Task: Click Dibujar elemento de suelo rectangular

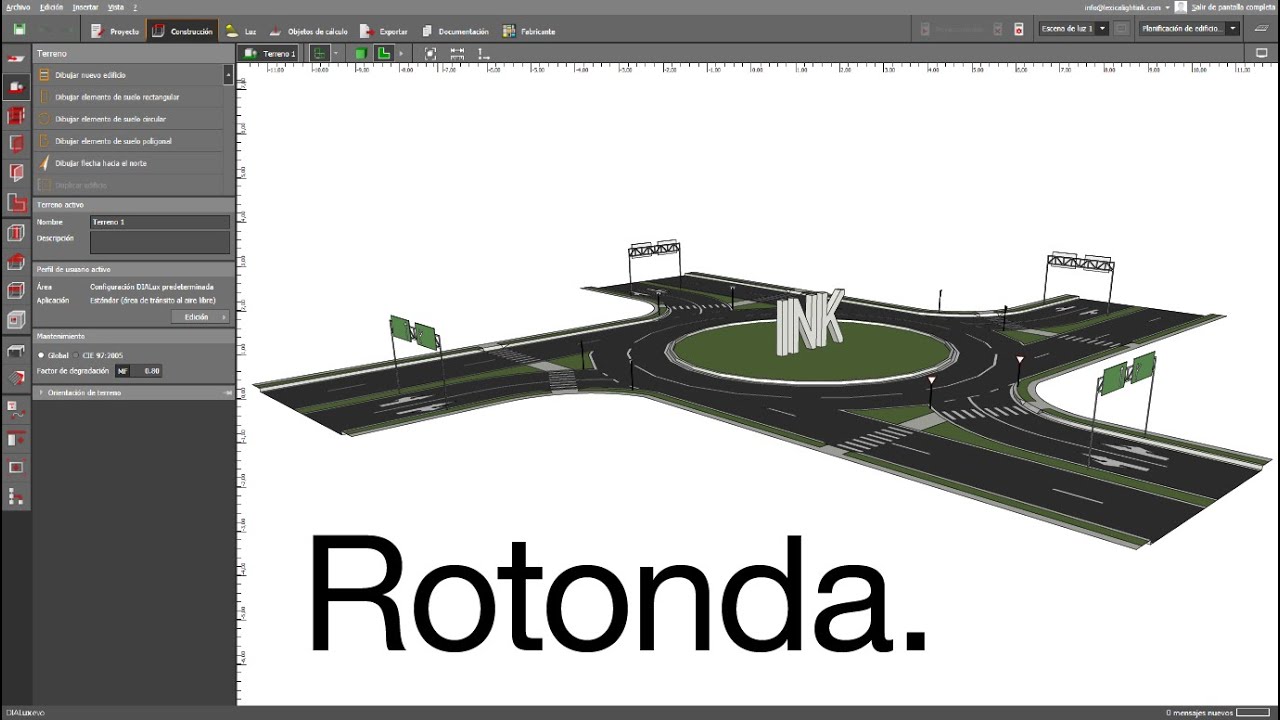Action: pyautogui.click(x=130, y=97)
